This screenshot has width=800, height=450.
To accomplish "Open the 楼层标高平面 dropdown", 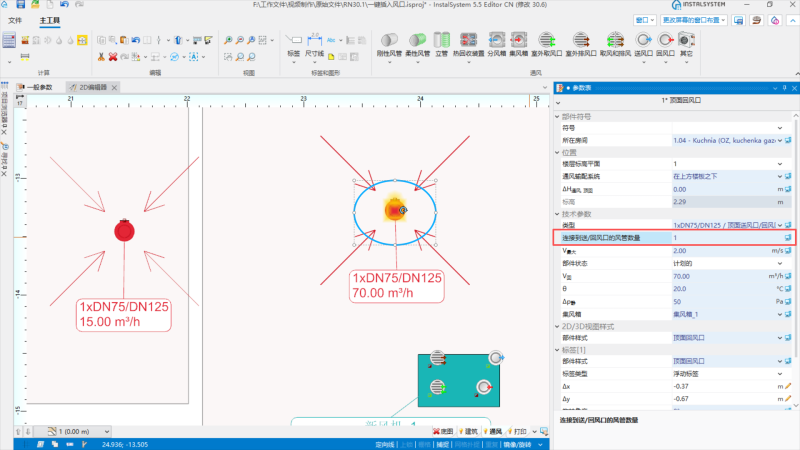I will click(780, 164).
